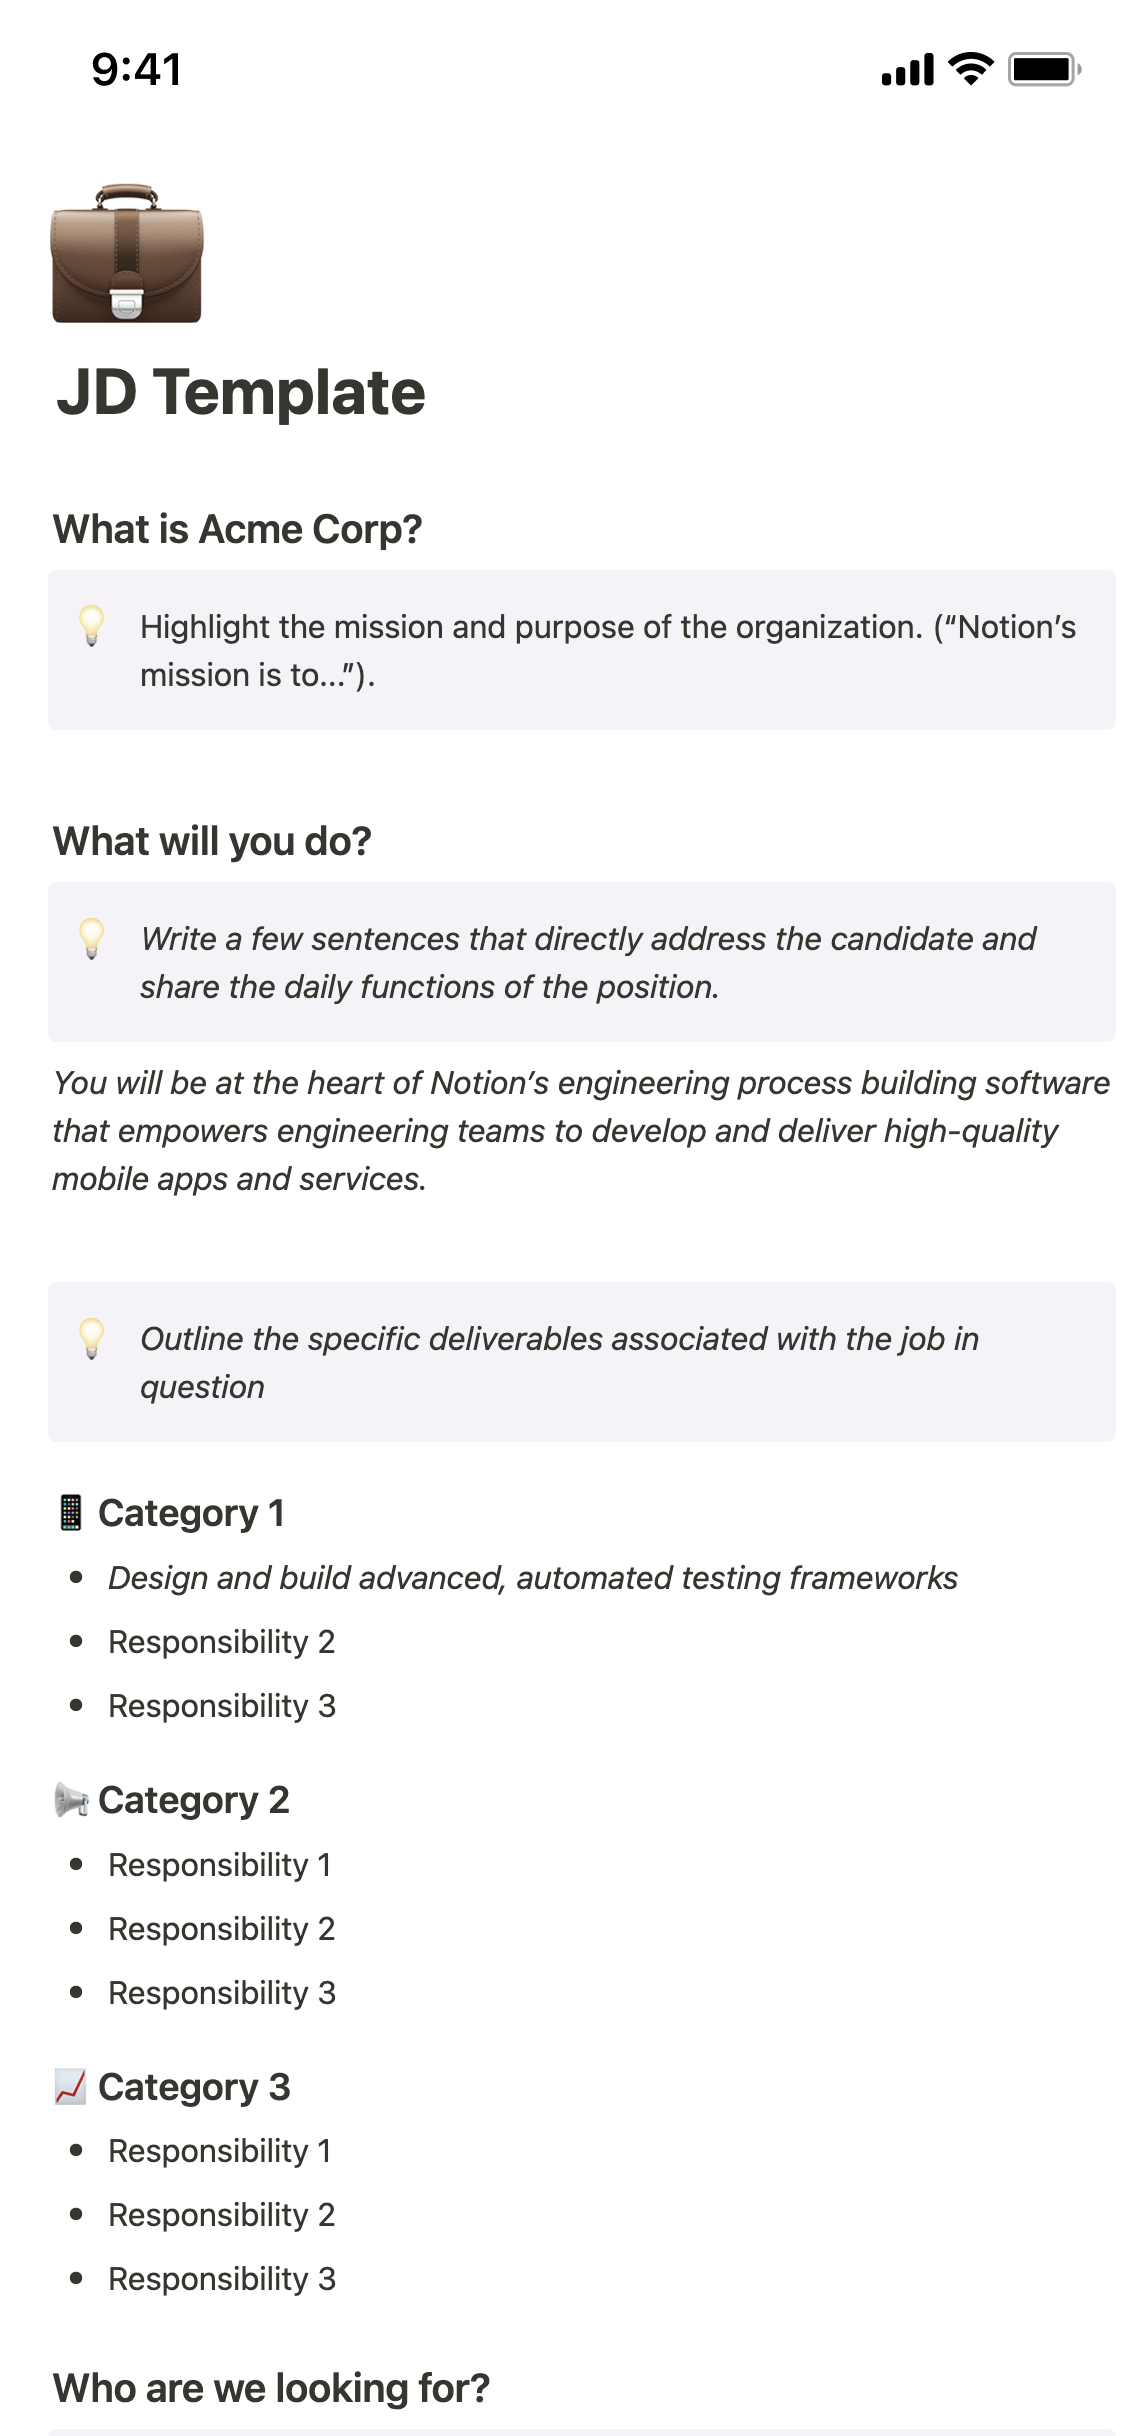The image size is (1125, 2436).
Task: Tap the 'Who are we looking for?' heading
Action: 271,2388
